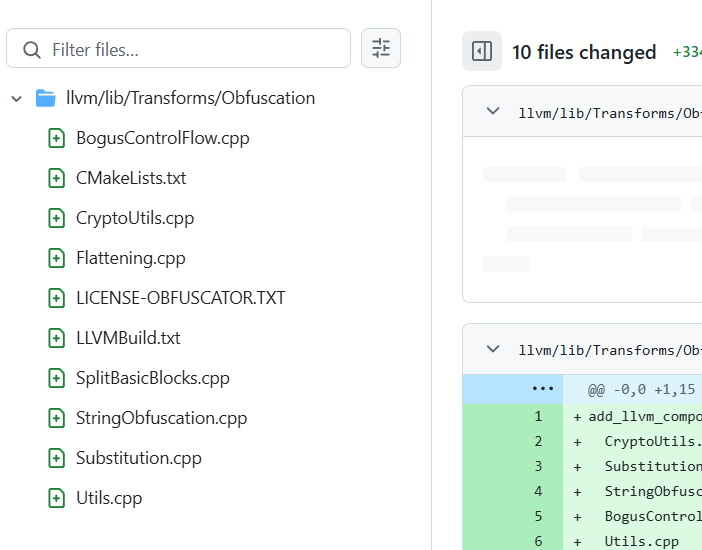This screenshot has width=702, height=550.
Task: Click the added line Utils.cpp in diff
Action: point(641,541)
